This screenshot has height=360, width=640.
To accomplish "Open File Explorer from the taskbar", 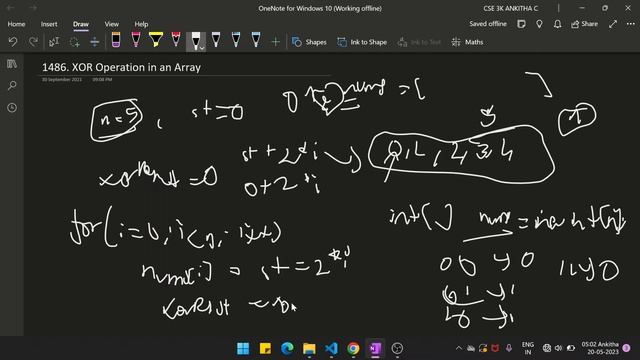I will tap(309, 348).
